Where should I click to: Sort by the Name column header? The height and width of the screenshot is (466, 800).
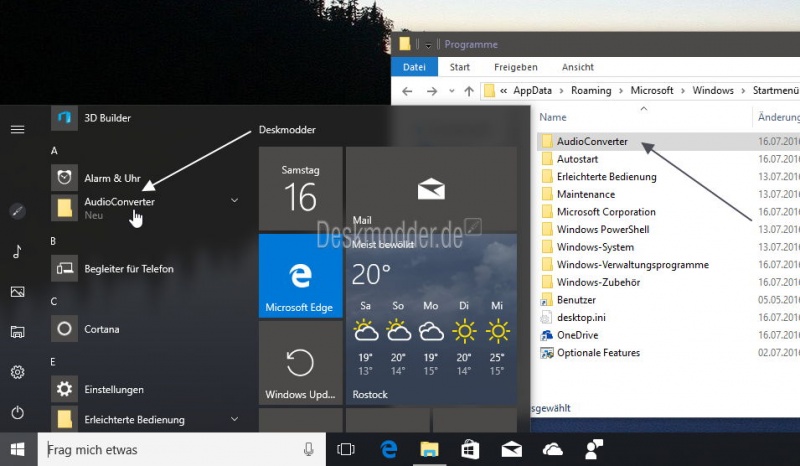tap(553, 117)
